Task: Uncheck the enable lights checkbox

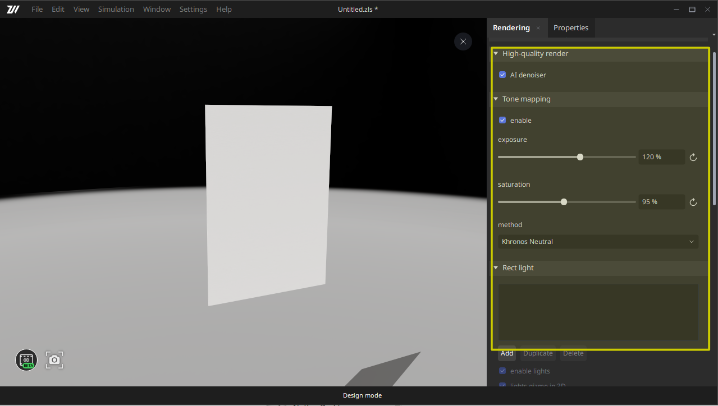Action: [x=502, y=371]
